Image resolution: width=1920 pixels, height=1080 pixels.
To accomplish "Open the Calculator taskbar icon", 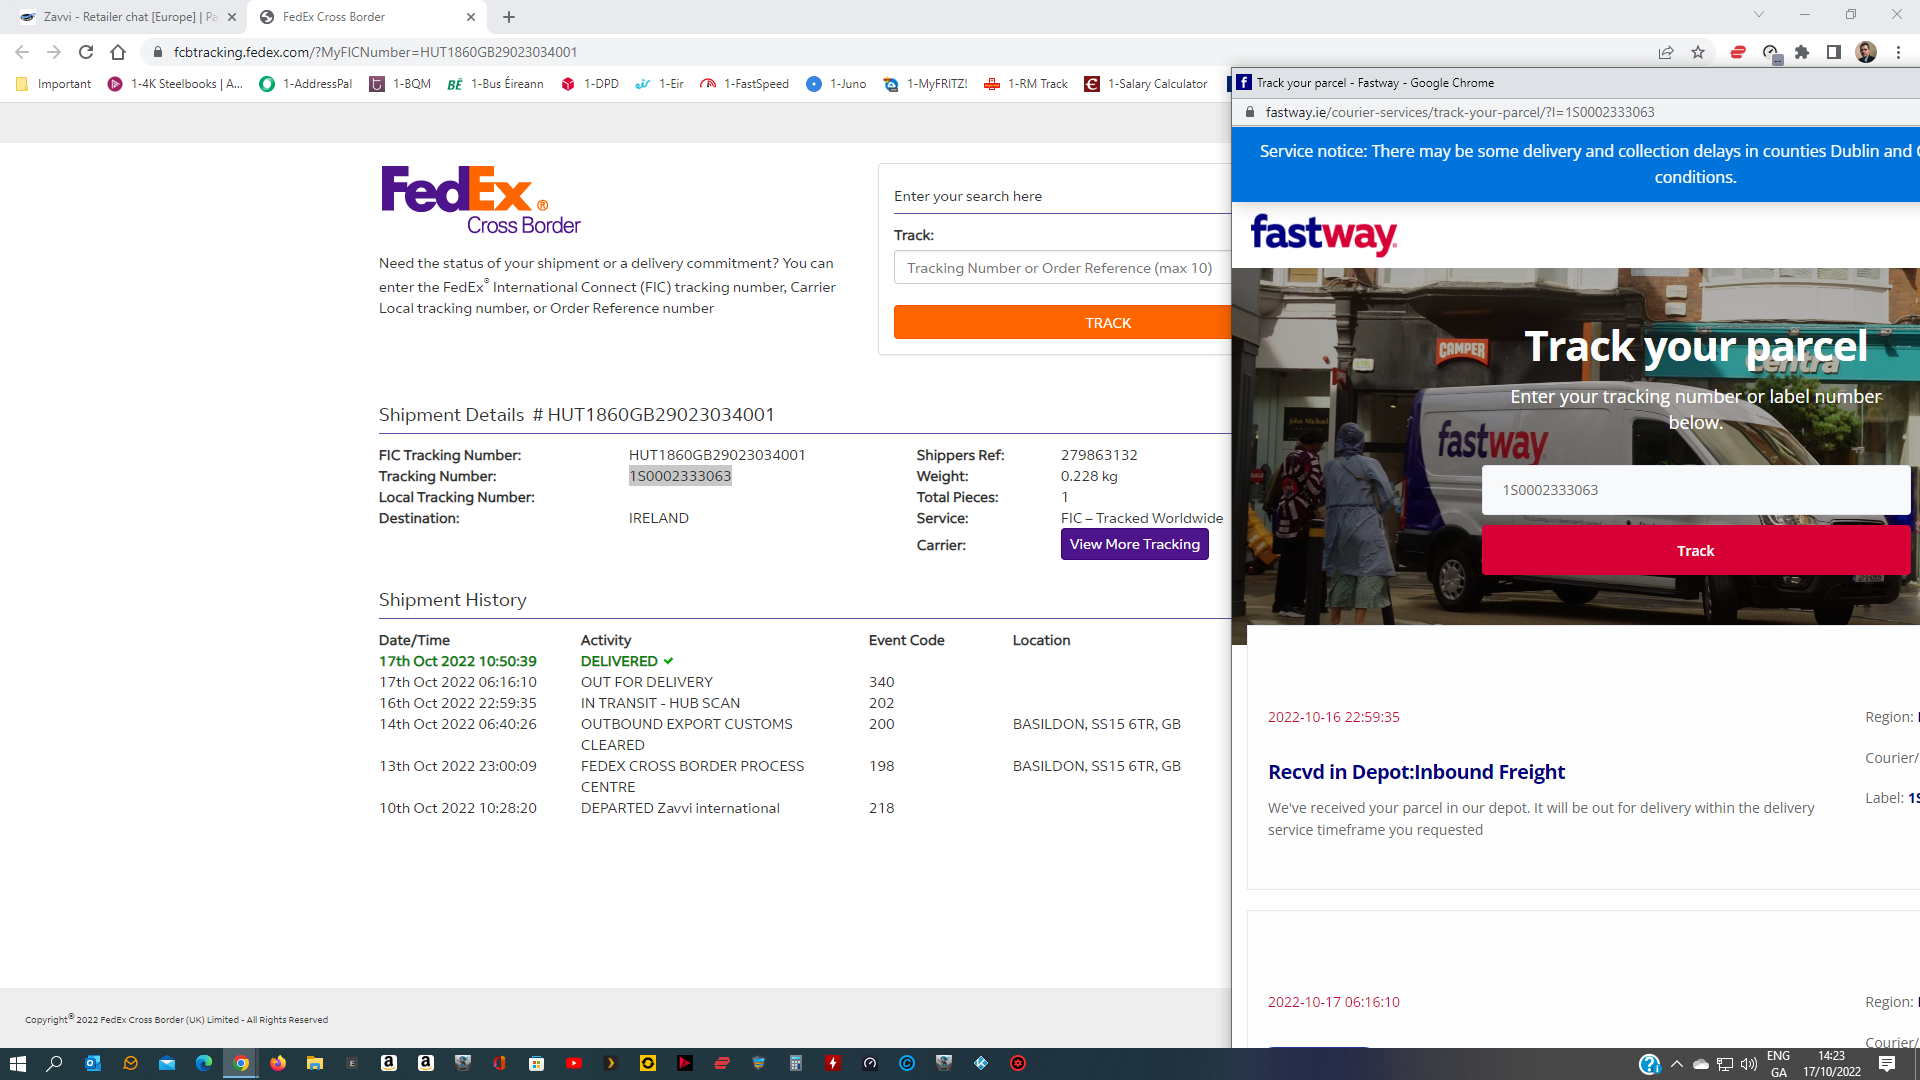I will [796, 1063].
